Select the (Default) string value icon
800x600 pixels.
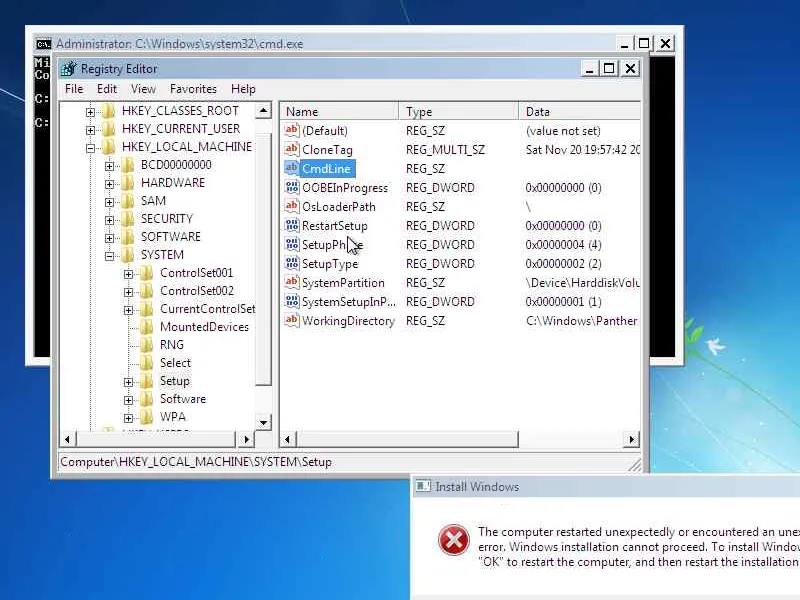click(291, 130)
